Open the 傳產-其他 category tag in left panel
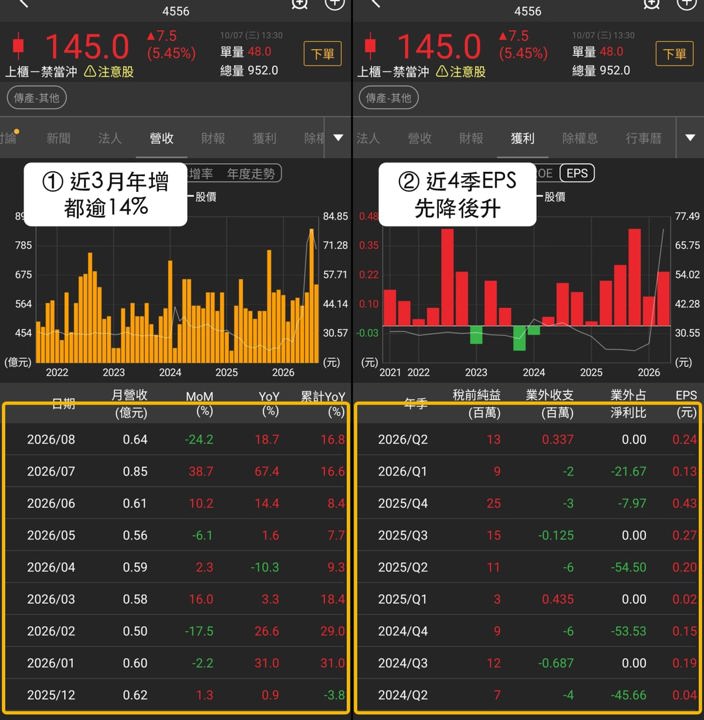The width and height of the screenshot is (704, 720). (37, 98)
